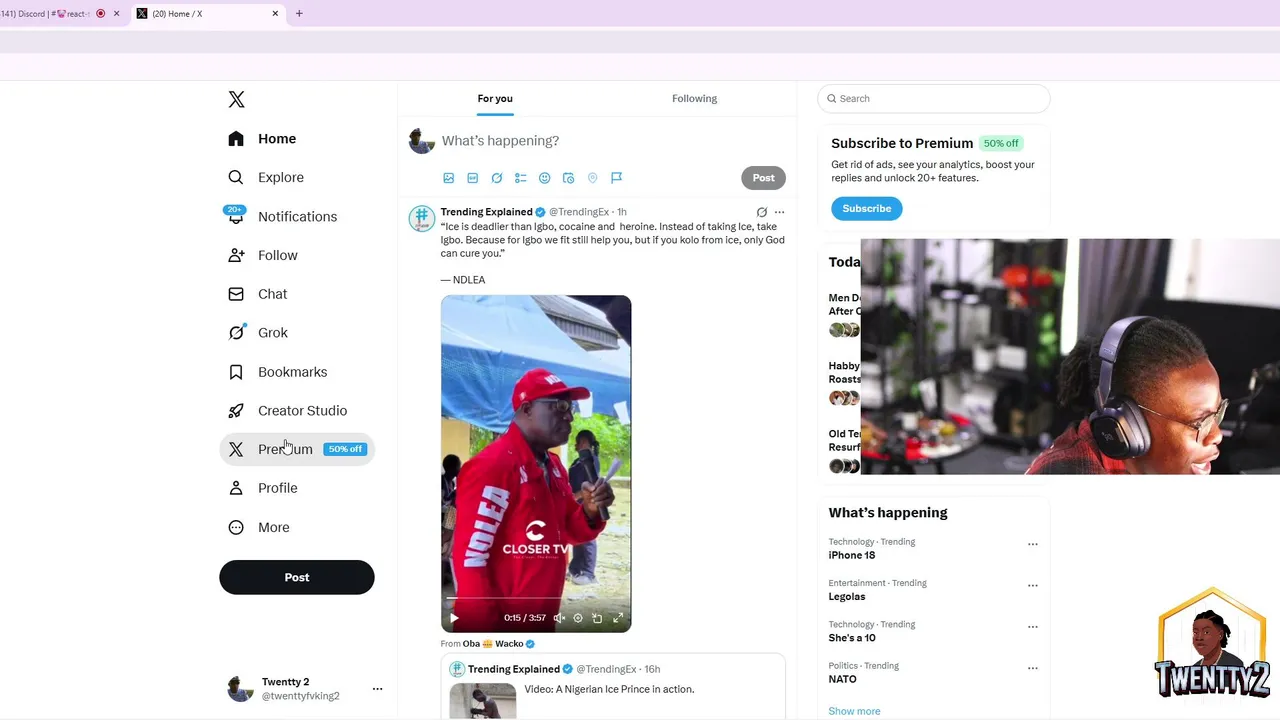Open the @TrendingEx handle on top post
Screen dimensions: 1280x720
(x=579, y=212)
